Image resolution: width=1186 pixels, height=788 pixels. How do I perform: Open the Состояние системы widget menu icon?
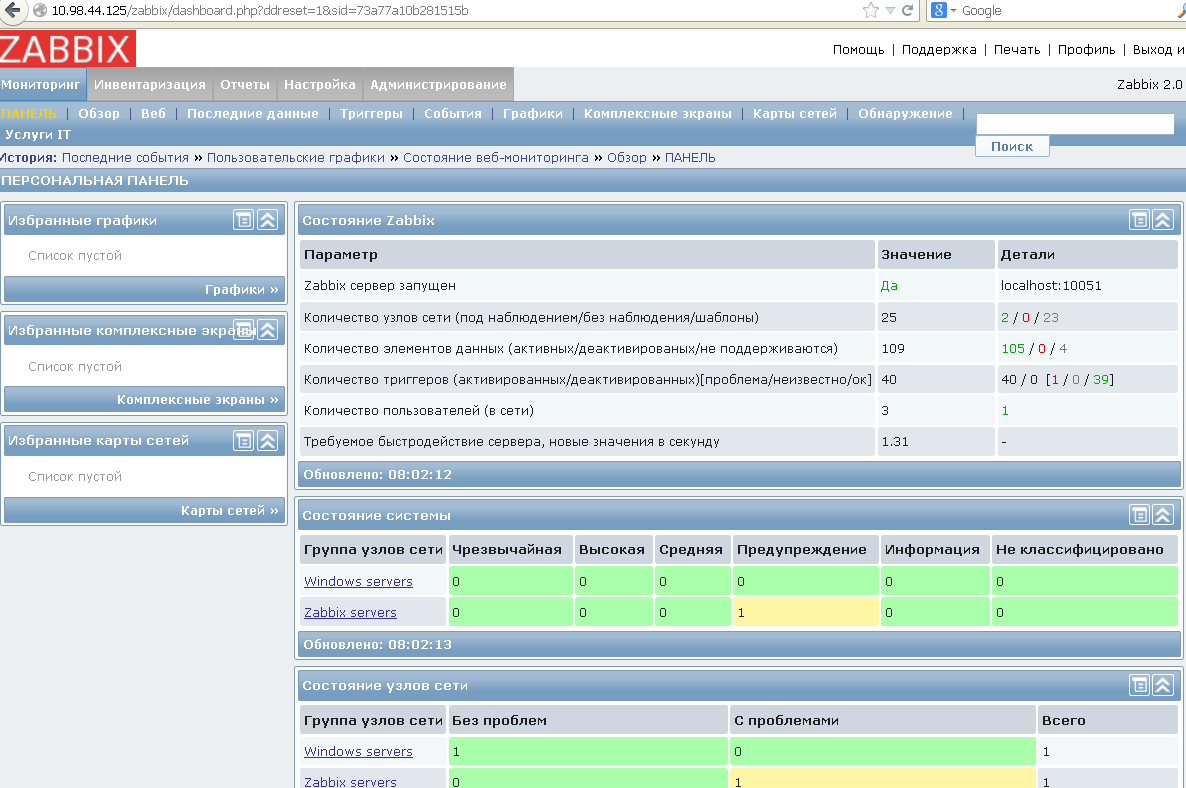[x=1141, y=514]
